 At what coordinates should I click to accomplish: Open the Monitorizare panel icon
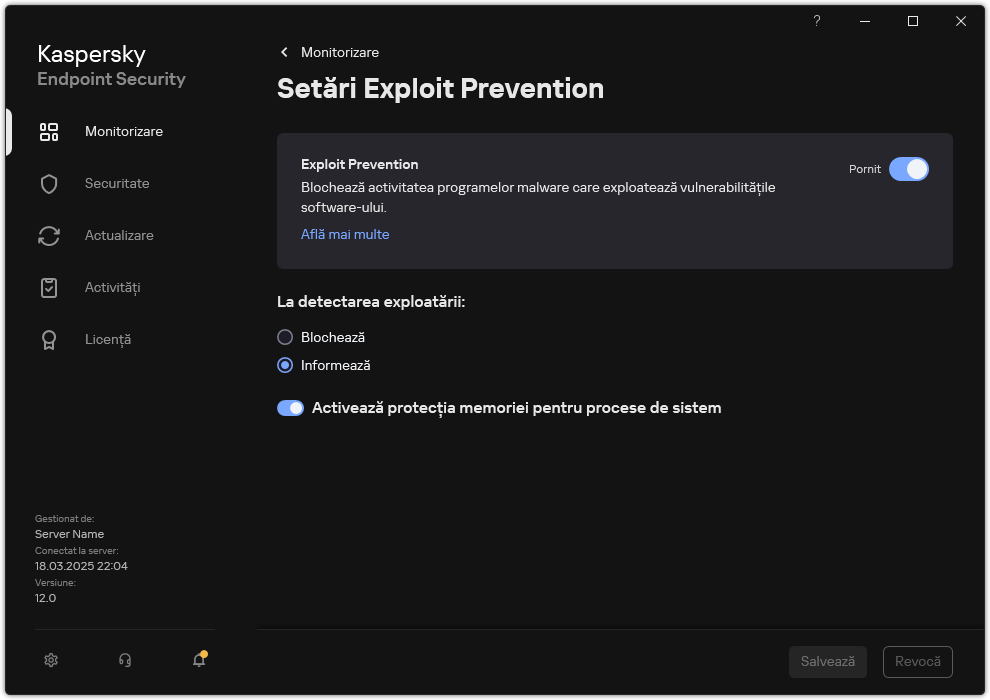pyautogui.click(x=49, y=131)
